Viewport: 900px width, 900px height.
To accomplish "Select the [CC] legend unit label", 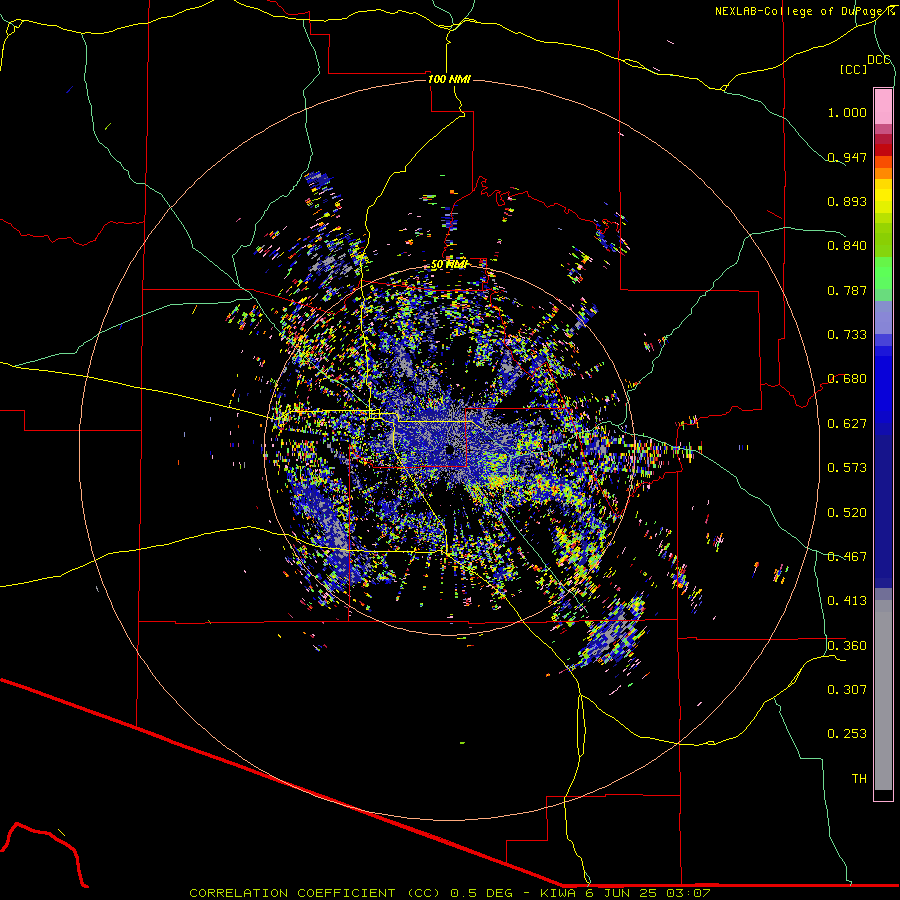I will tap(854, 69).
